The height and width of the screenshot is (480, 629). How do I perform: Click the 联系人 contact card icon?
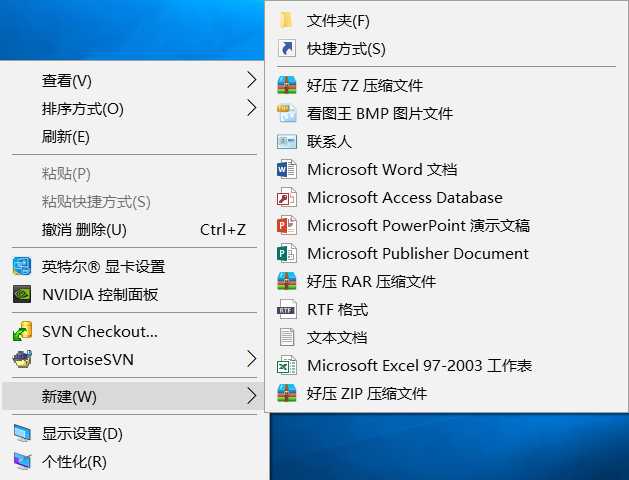pyautogui.click(x=286, y=141)
